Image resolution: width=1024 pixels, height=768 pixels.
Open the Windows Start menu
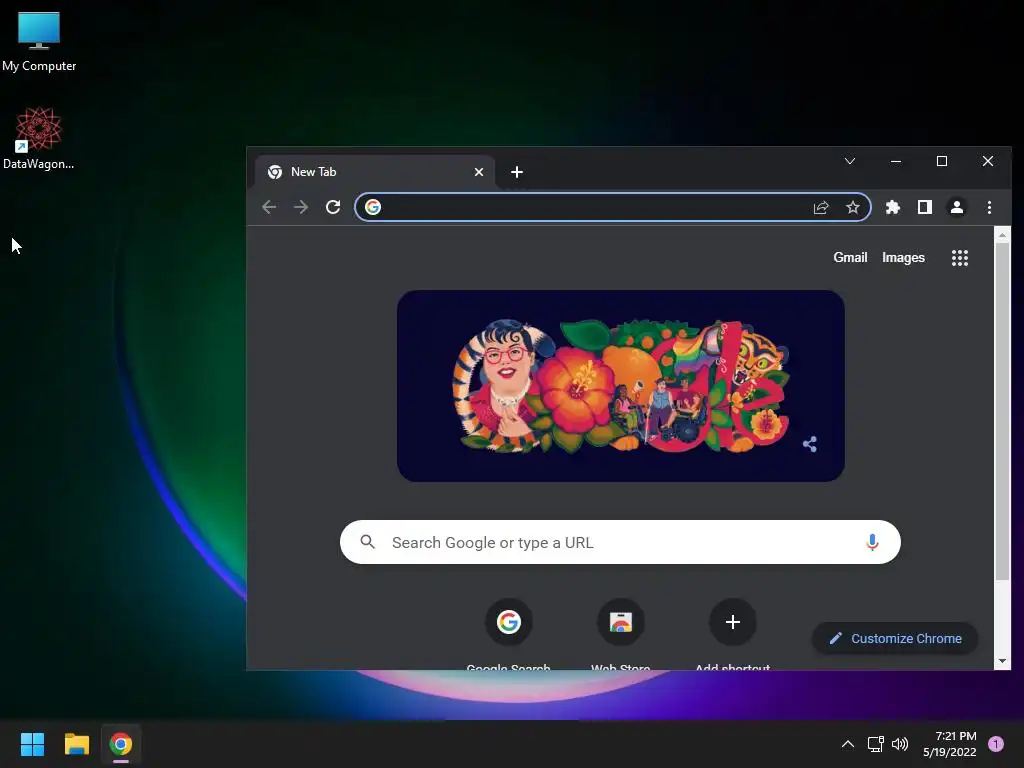click(32, 744)
